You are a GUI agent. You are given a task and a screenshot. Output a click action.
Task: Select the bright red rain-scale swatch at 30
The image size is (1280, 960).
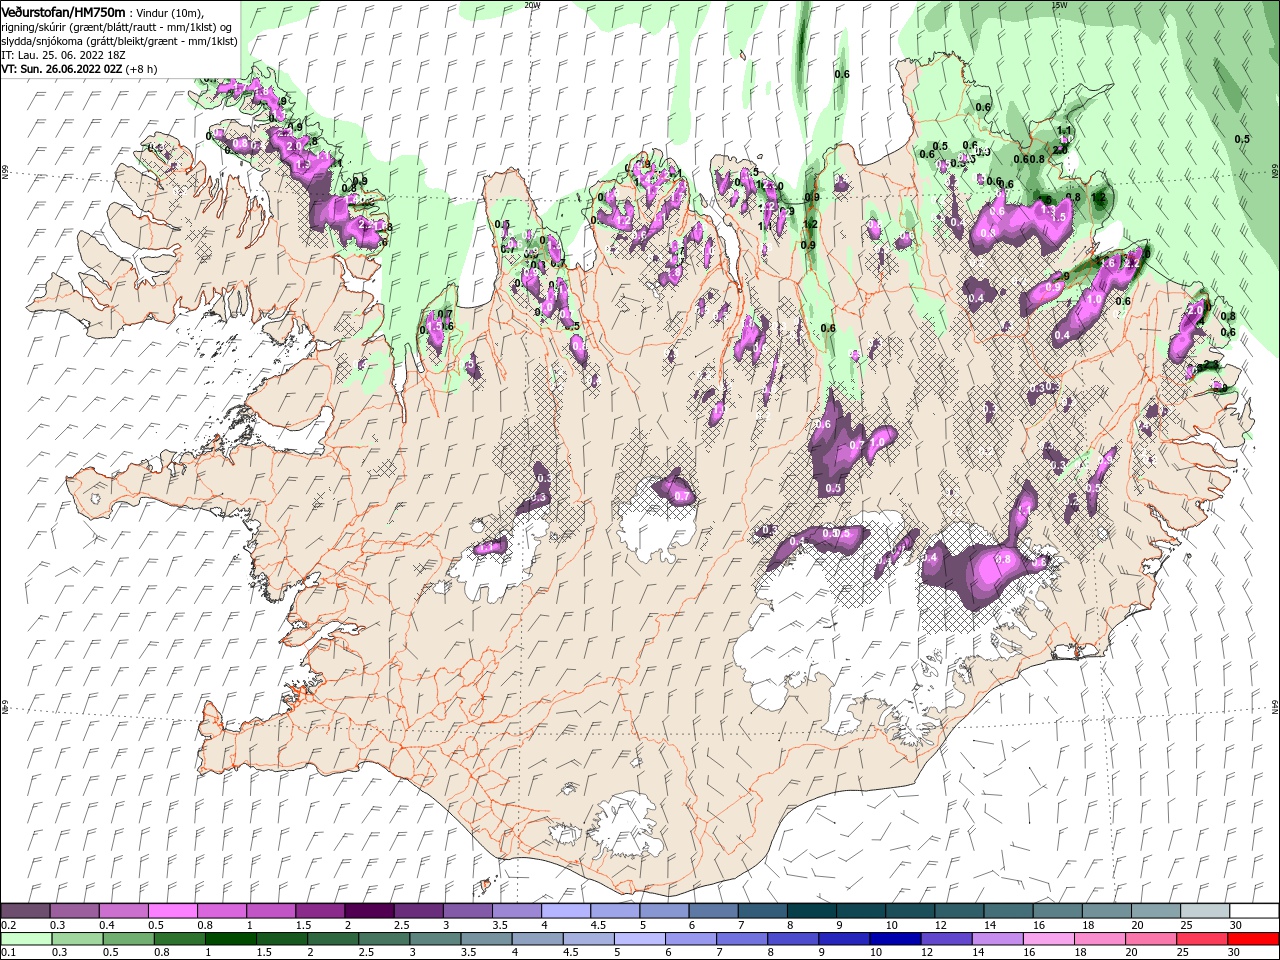click(1252, 939)
